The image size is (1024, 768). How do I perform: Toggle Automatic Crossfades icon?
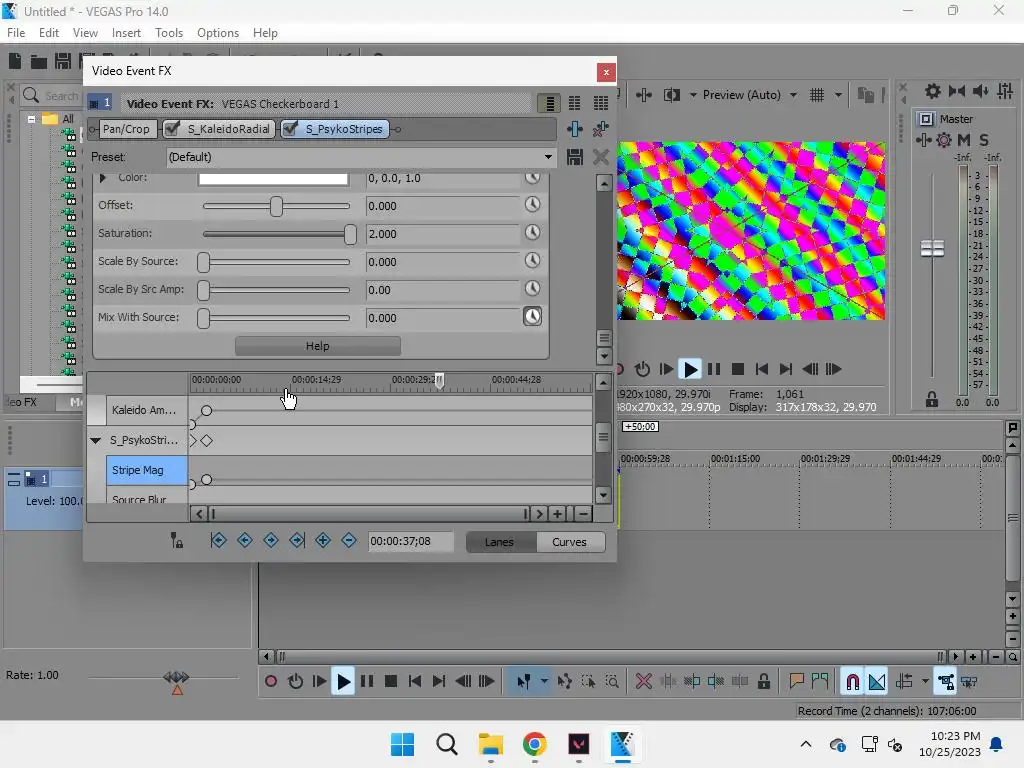877,682
